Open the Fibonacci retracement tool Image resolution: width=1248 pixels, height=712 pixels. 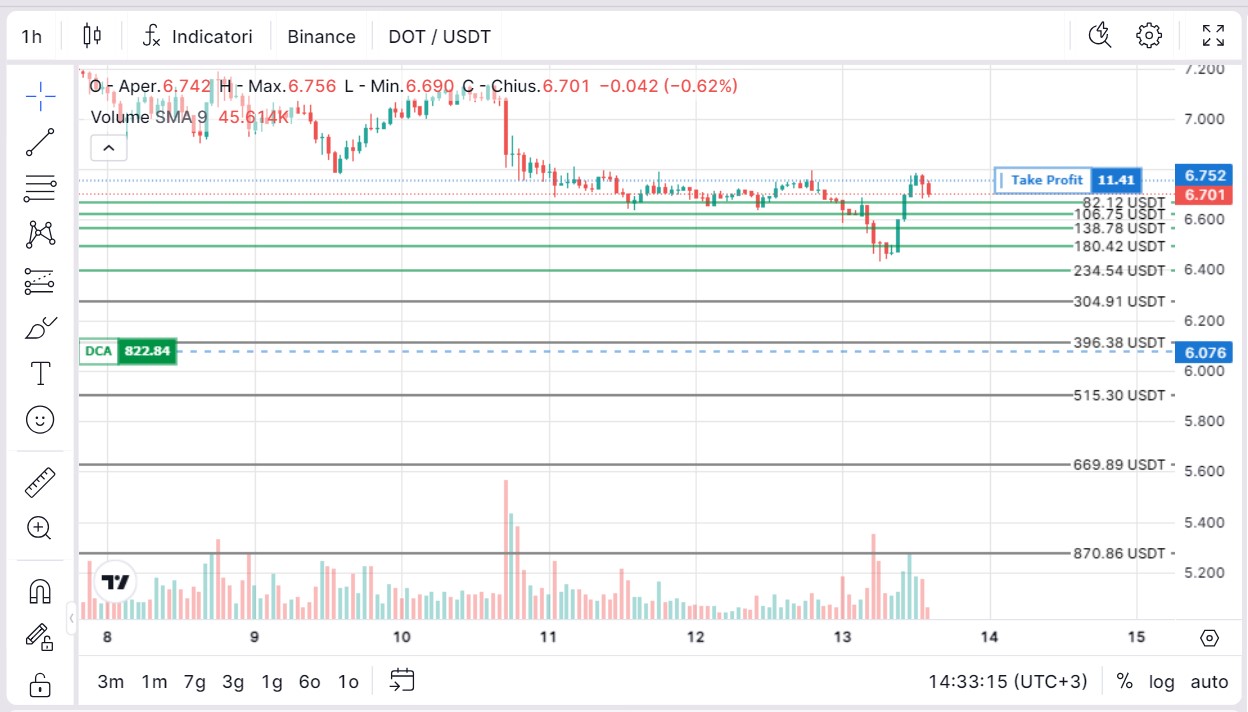pos(40,188)
